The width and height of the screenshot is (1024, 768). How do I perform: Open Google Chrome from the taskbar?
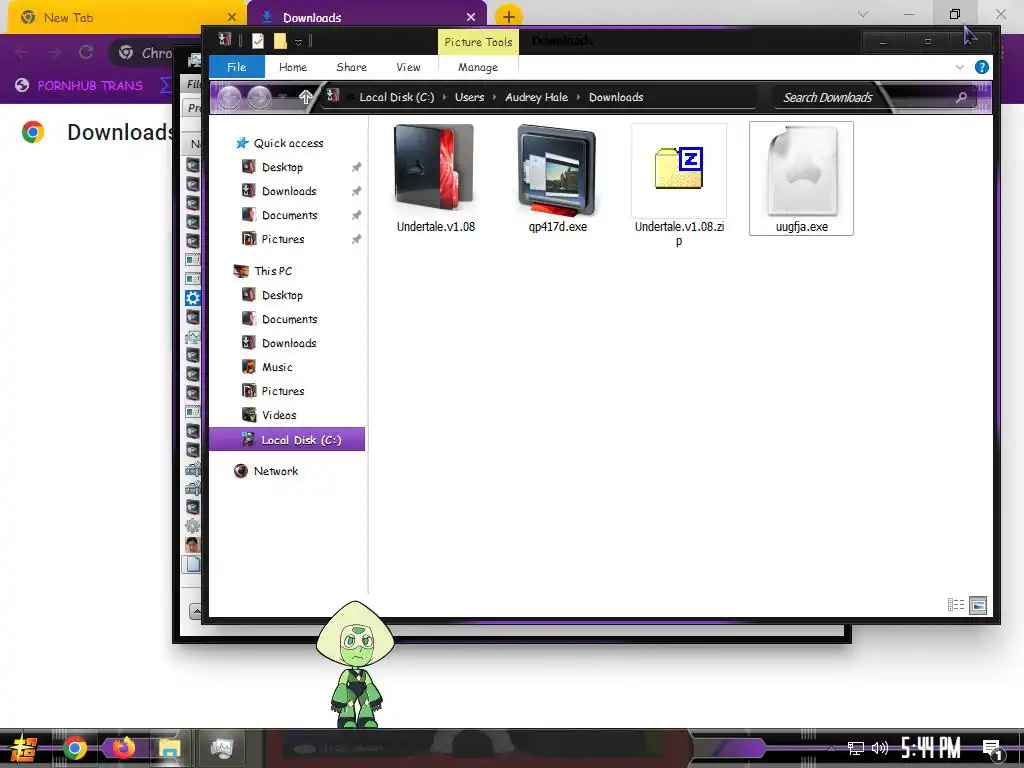74,748
